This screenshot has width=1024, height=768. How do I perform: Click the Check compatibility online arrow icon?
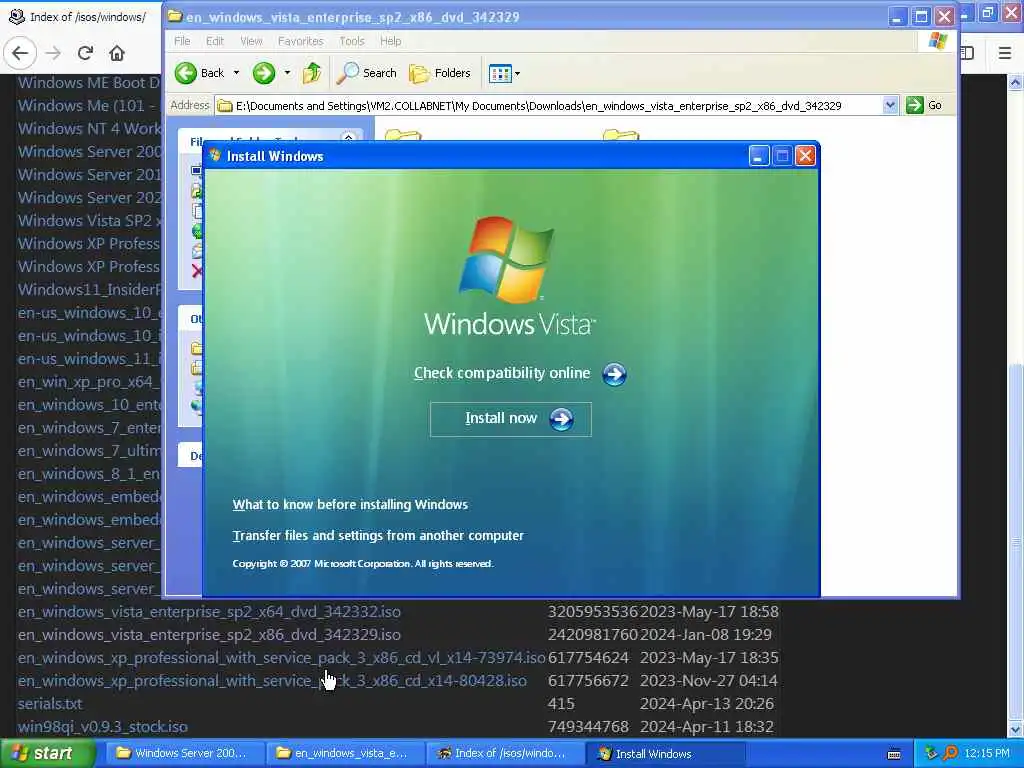[614, 374]
